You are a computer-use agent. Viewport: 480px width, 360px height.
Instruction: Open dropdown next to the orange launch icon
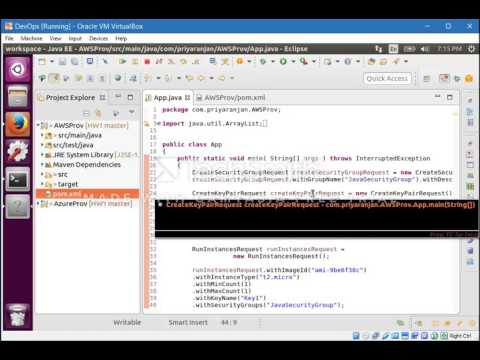pyautogui.click(x=249, y=61)
